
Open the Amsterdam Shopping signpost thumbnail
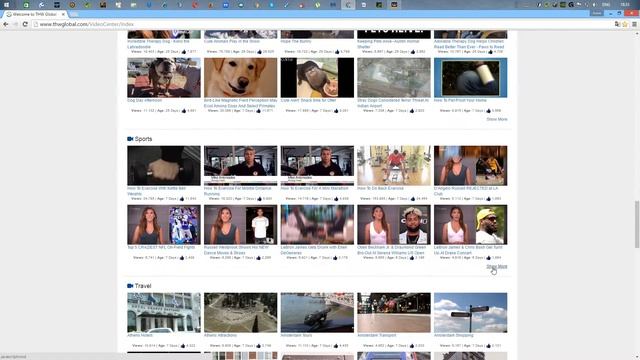[471, 313]
